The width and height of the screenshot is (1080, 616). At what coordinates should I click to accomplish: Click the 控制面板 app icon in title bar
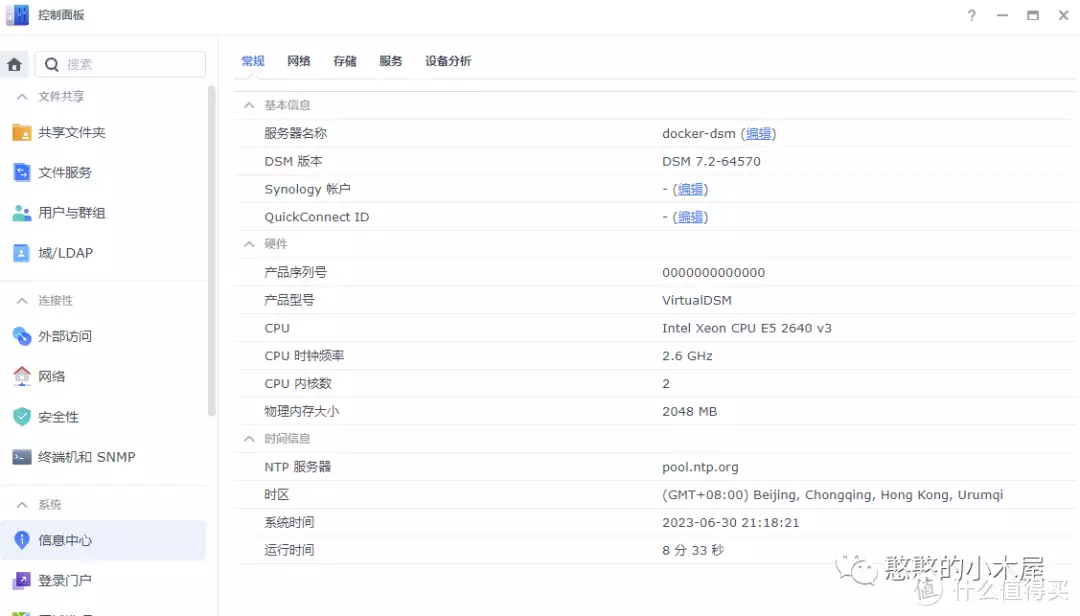[x=17, y=14]
